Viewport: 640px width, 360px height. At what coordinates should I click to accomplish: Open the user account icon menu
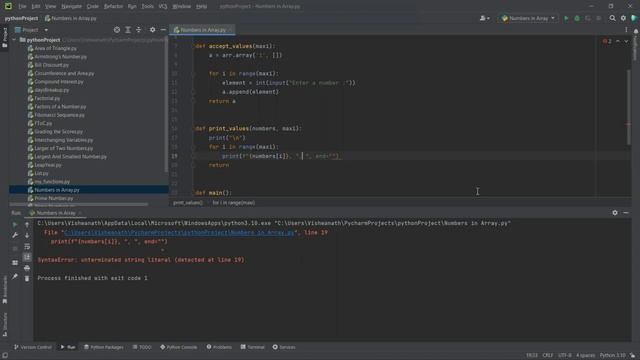tap(484, 18)
